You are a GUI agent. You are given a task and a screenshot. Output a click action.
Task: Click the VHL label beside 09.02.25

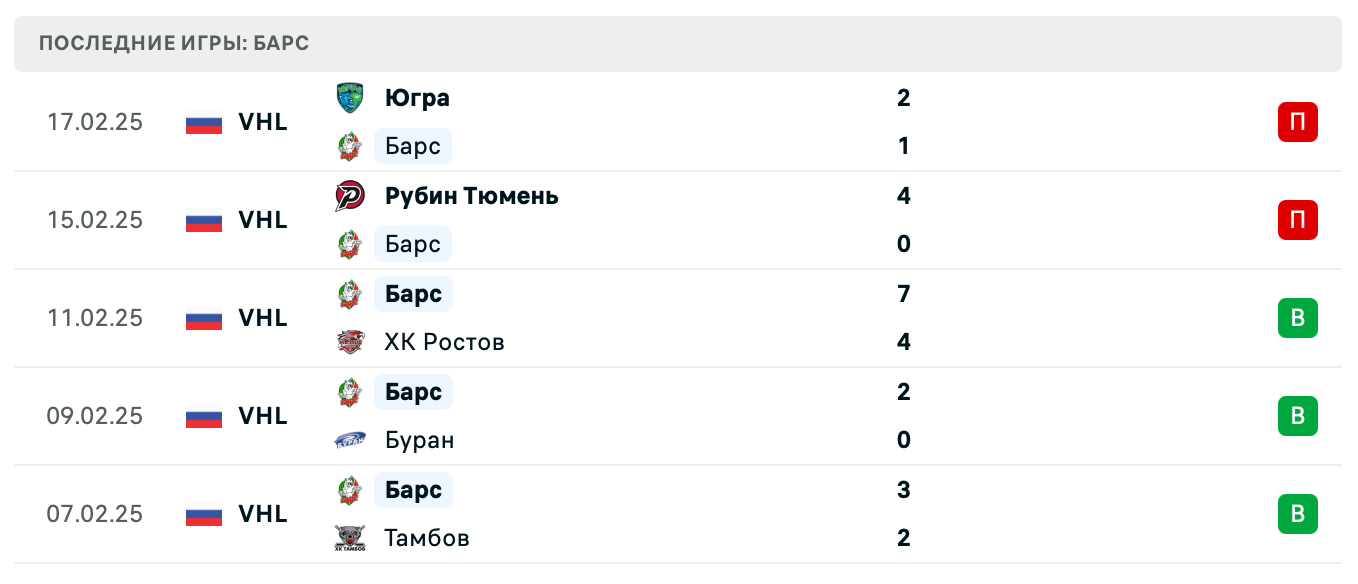pyautogui.click(x=262, y=416)
